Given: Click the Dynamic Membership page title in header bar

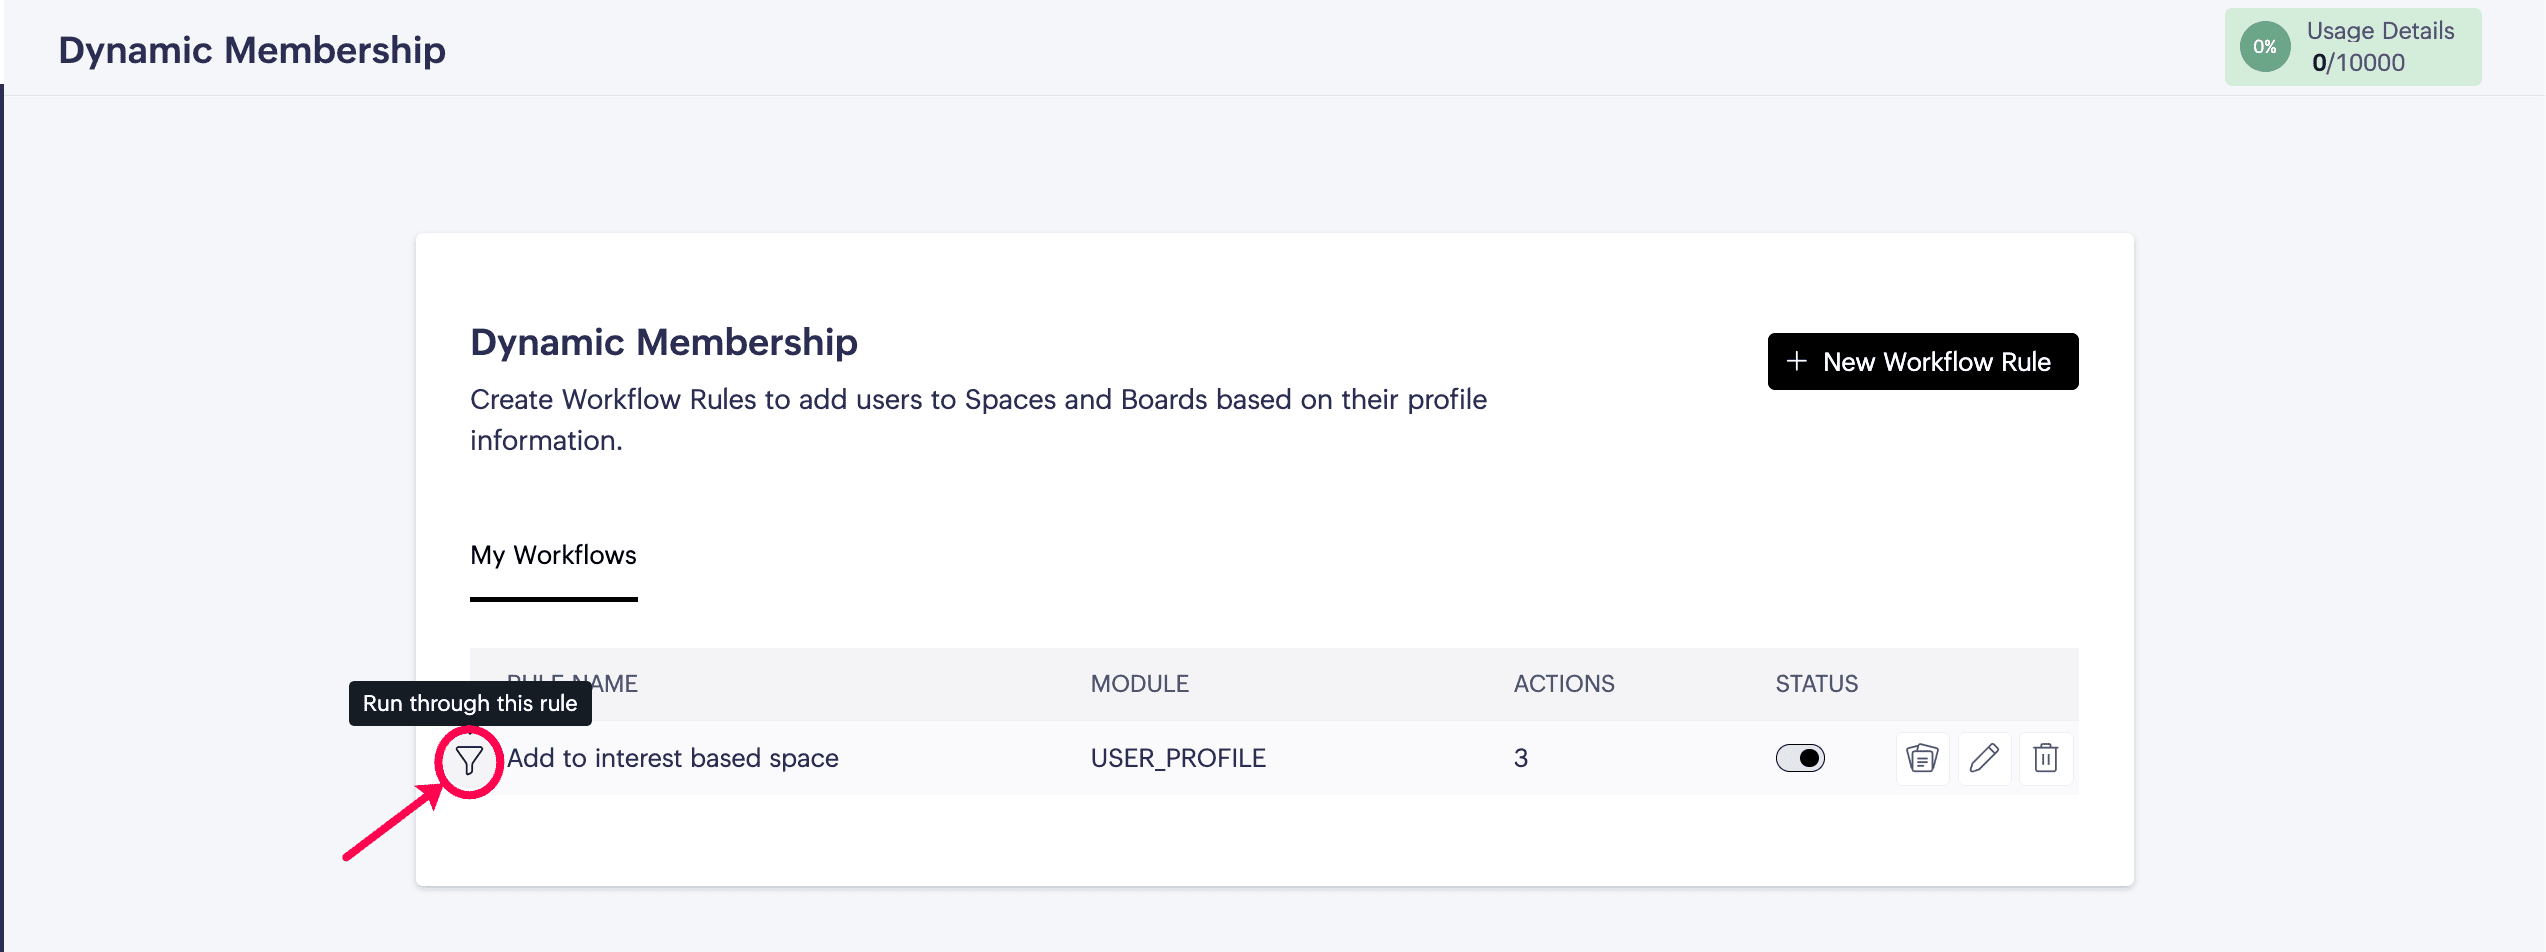Looking at the screenshot, I should [x=252, y=50].
